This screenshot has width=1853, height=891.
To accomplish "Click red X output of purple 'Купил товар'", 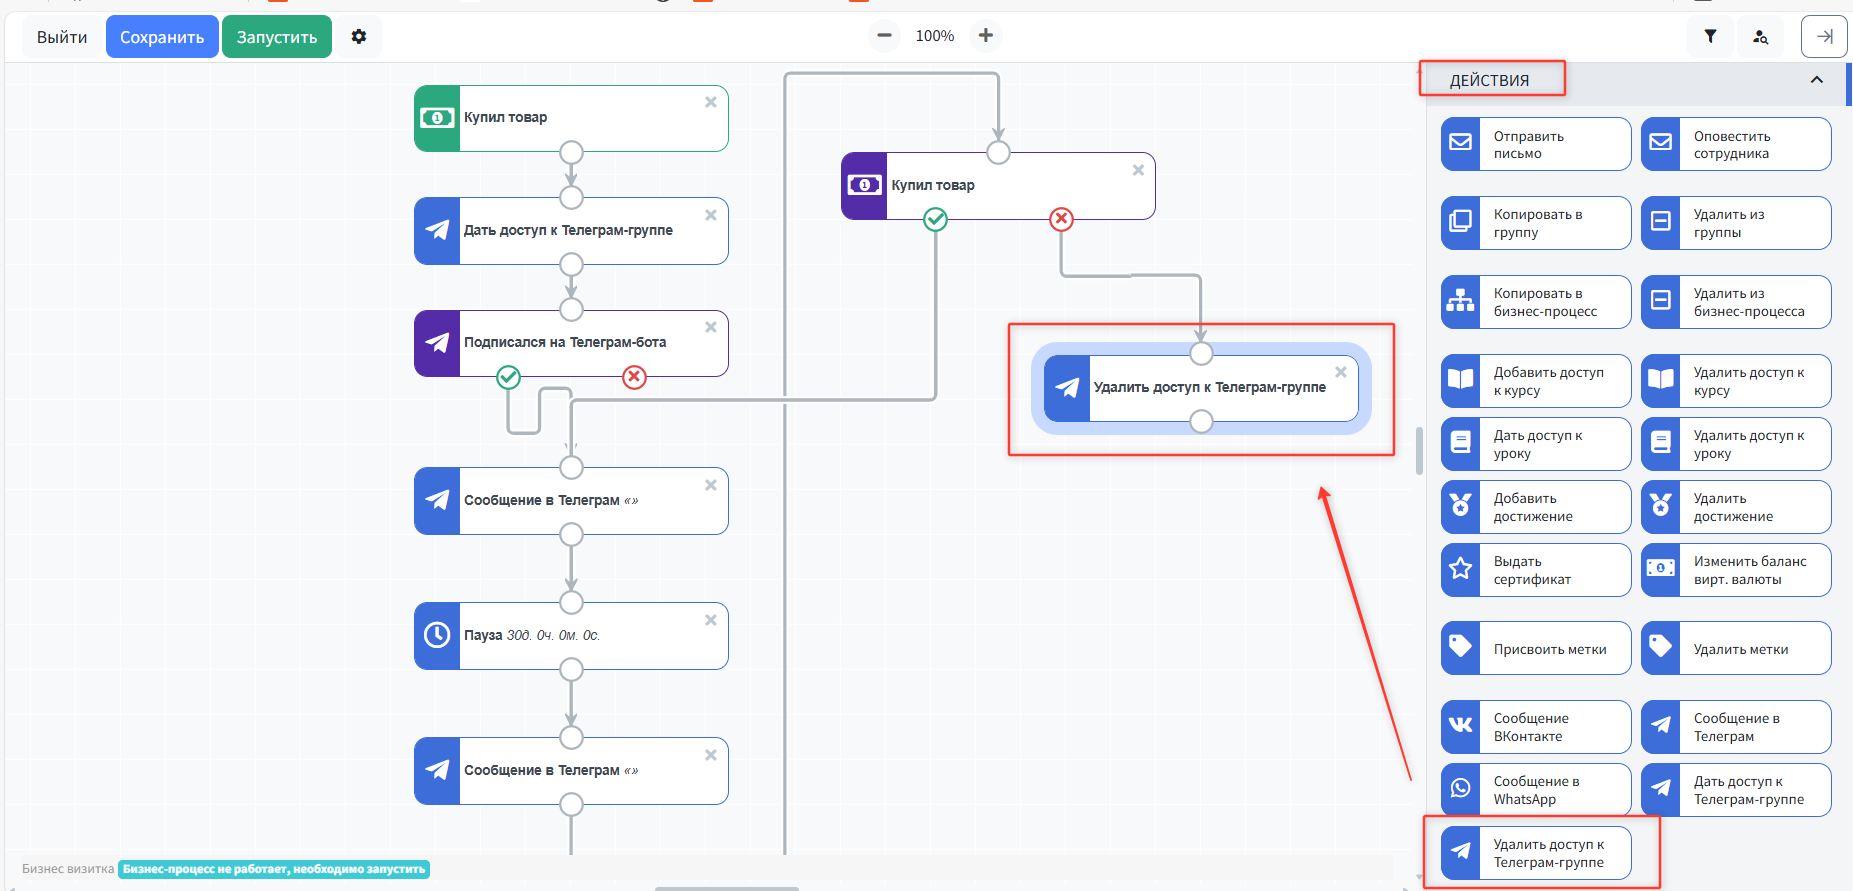I will point(1061,219).
